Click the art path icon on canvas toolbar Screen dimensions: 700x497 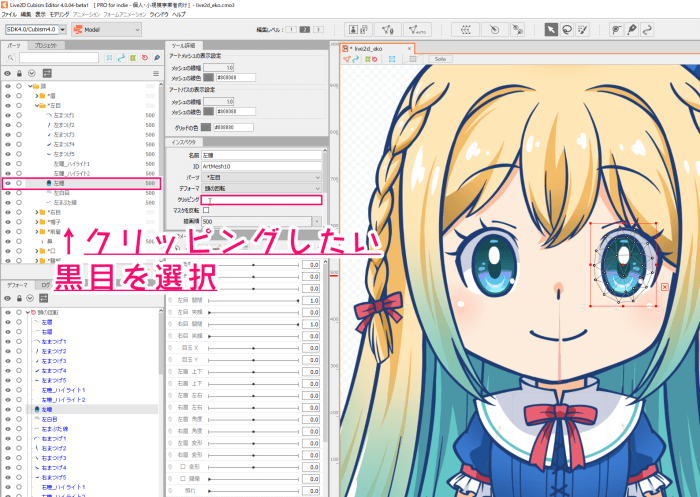[356, 59]
